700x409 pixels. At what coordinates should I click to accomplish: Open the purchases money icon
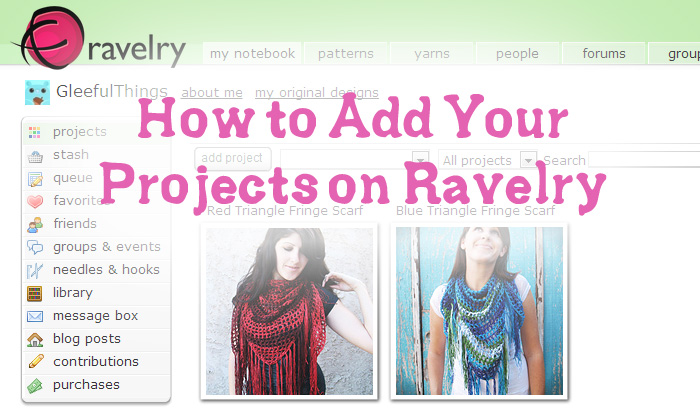click(x=35, y=385)
